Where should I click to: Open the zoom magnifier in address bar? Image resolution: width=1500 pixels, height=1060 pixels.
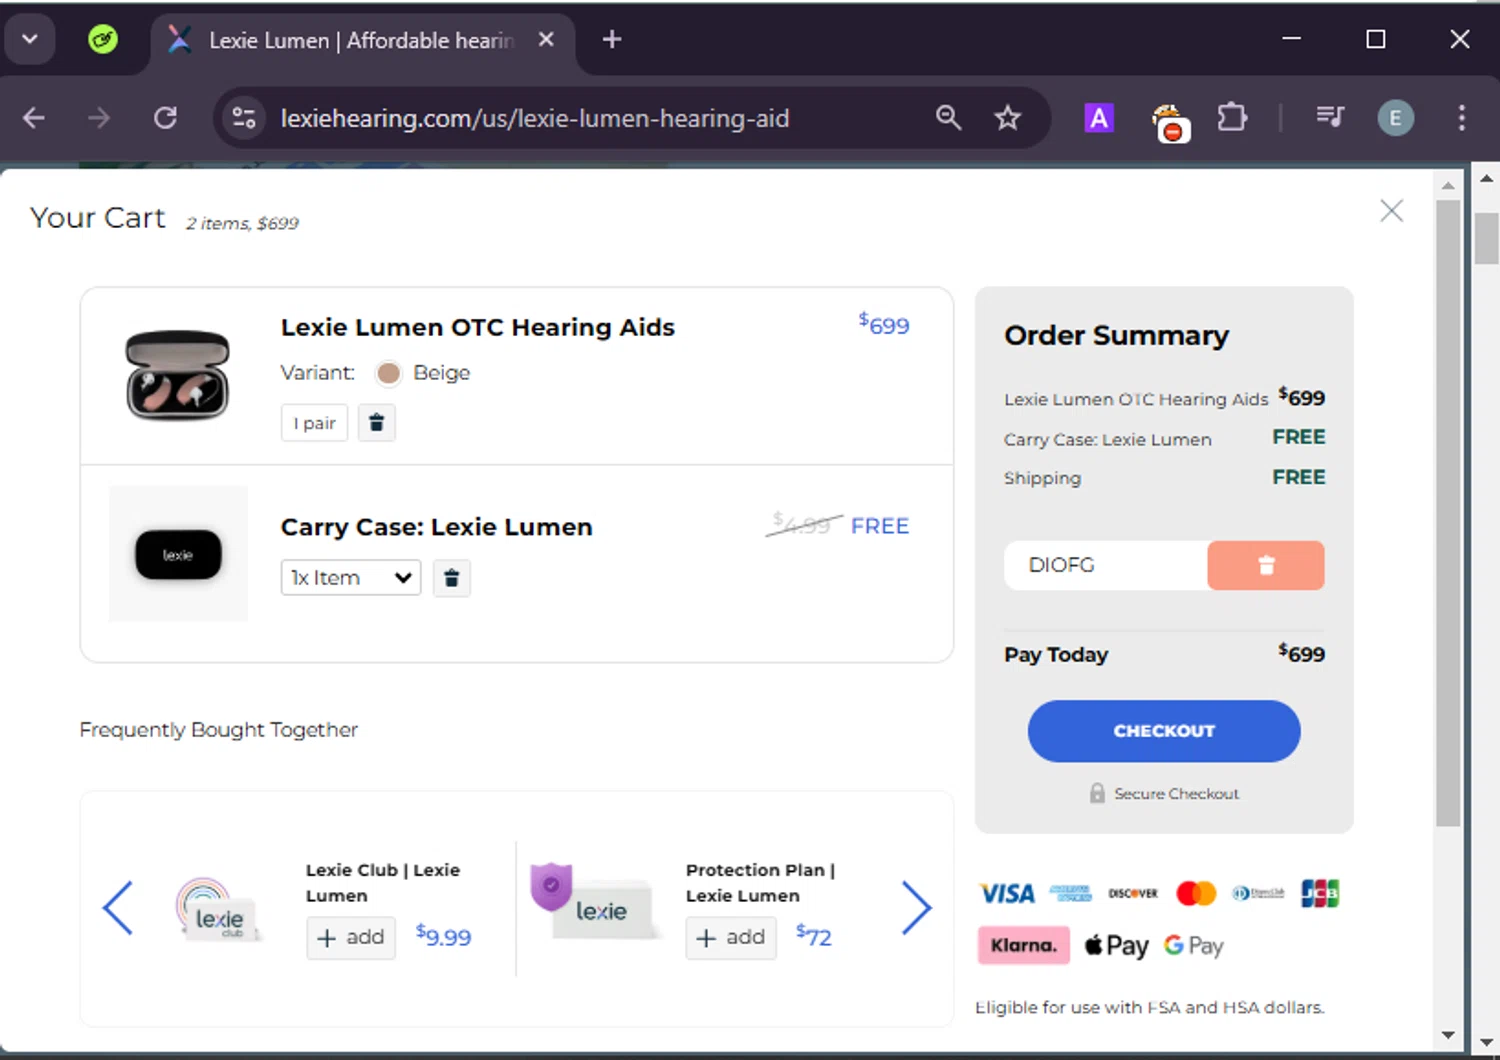pyautogui.click(x=948, y=118)
